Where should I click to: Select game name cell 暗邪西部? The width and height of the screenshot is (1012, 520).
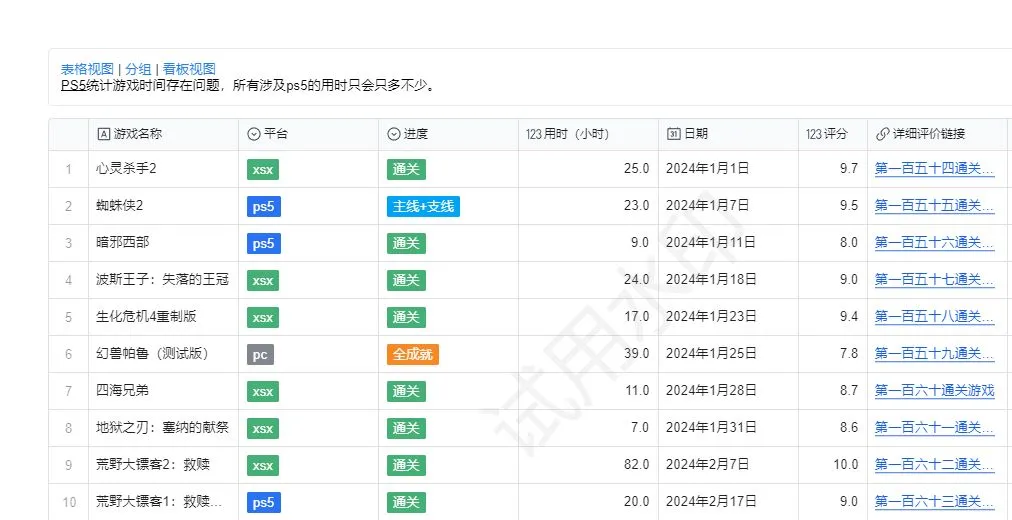(163, 243)
